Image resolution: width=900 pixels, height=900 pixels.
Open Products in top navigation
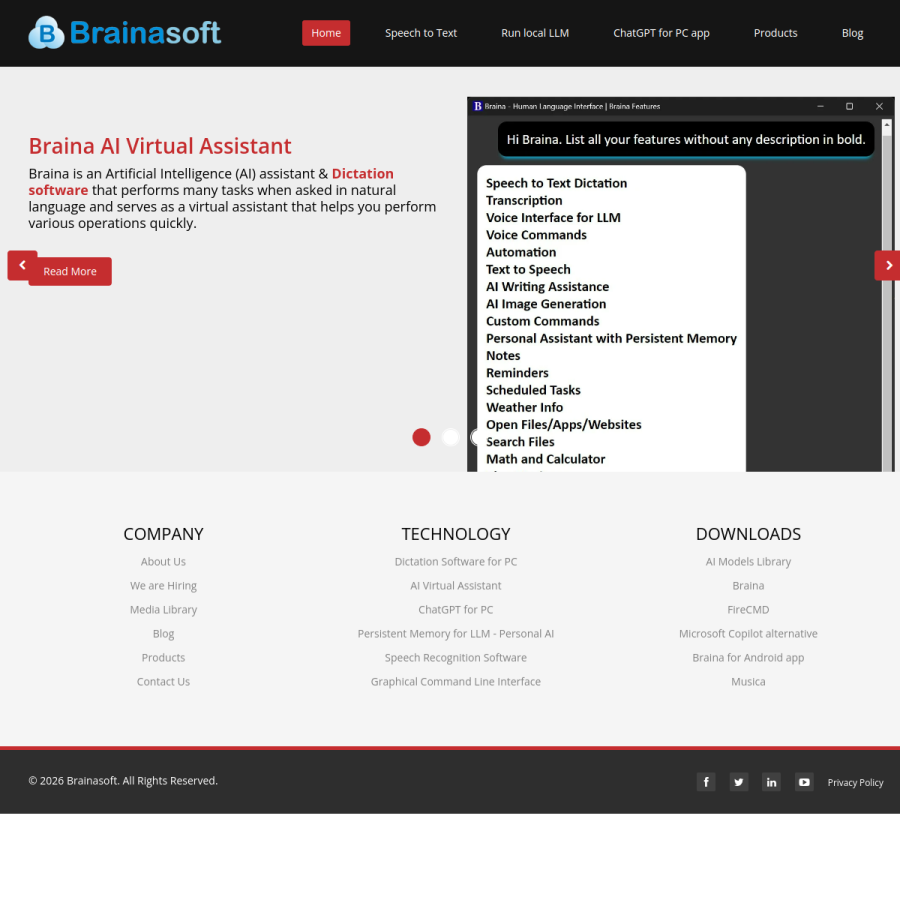[775, 33]
